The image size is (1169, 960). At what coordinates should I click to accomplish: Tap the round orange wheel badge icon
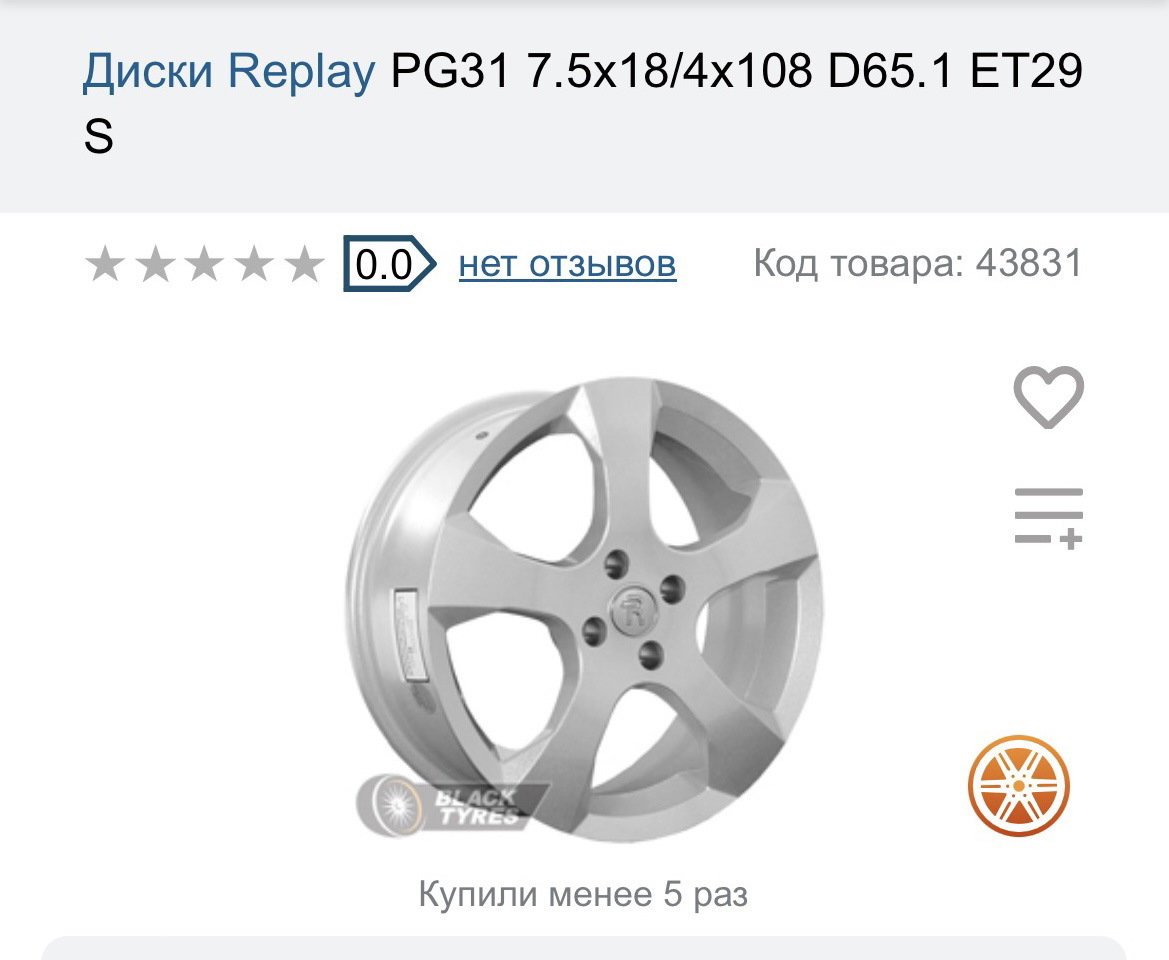[x=1018, y=784]
